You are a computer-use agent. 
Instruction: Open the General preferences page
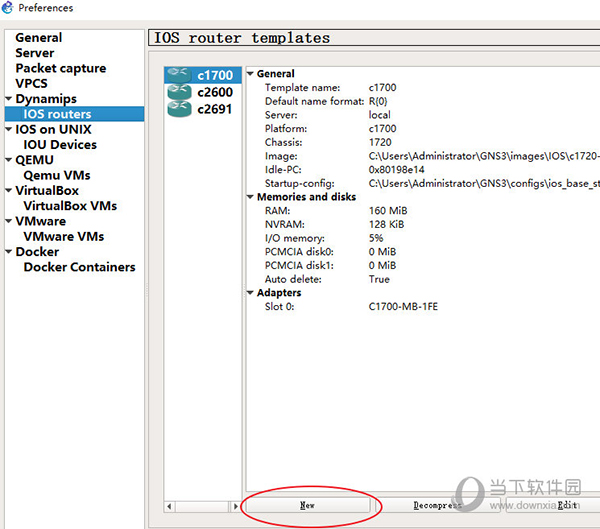pos(39,38)
